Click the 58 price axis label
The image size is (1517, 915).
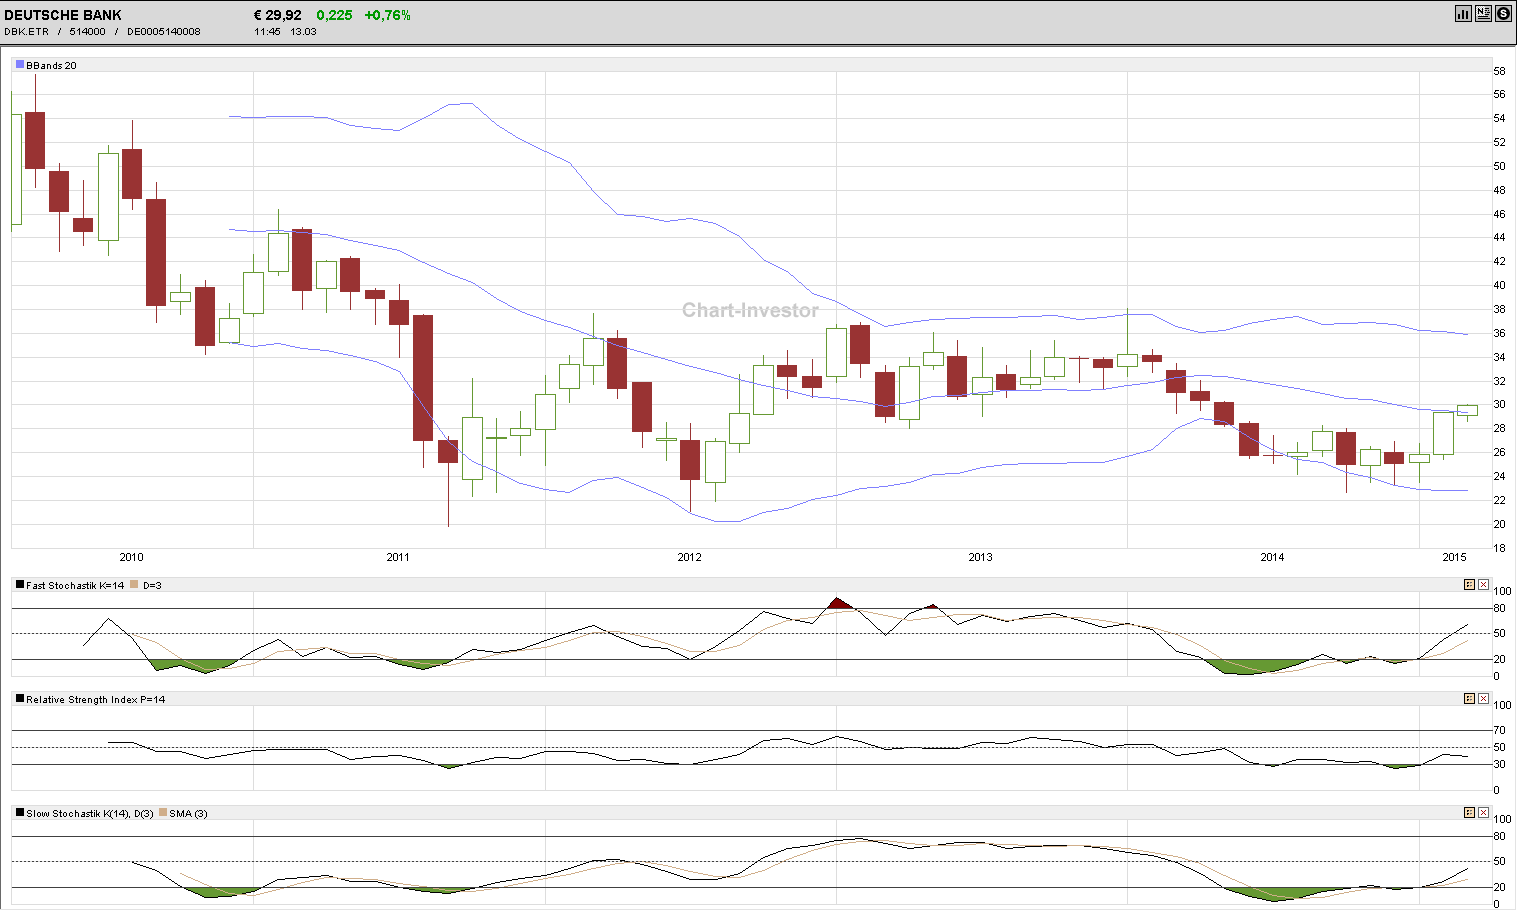point(1499,71)
